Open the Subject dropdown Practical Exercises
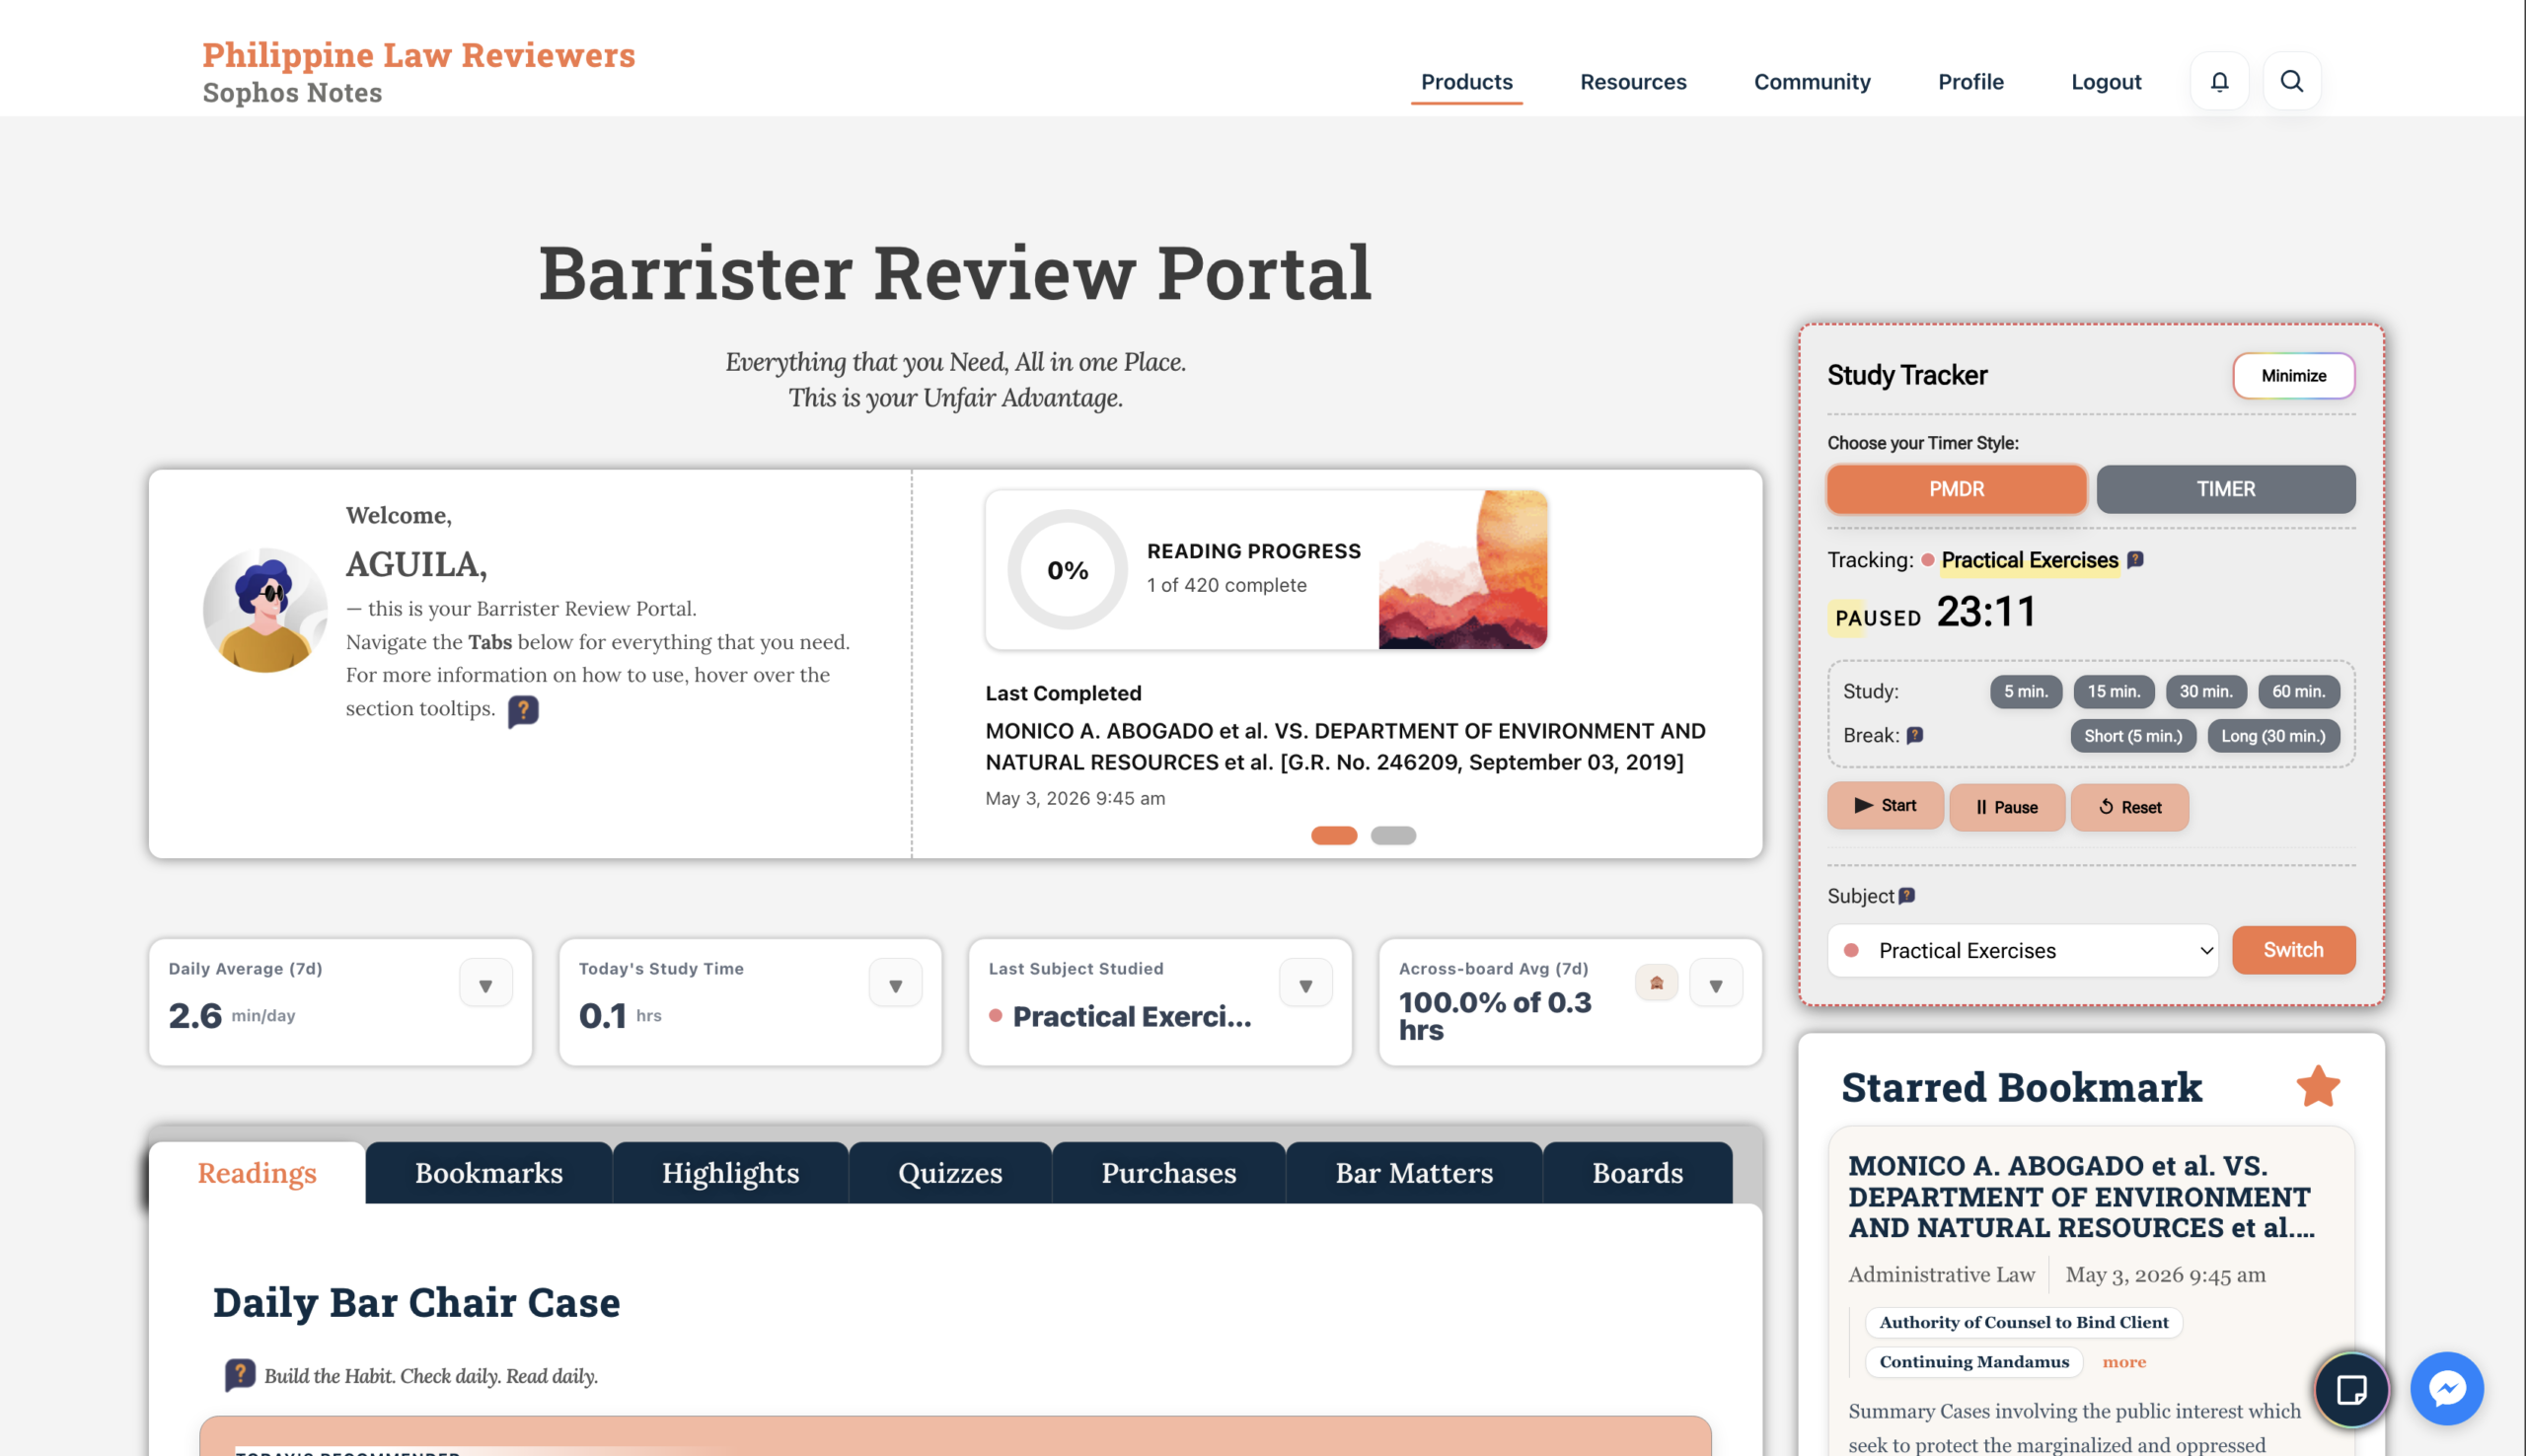 click(2022, 950)
